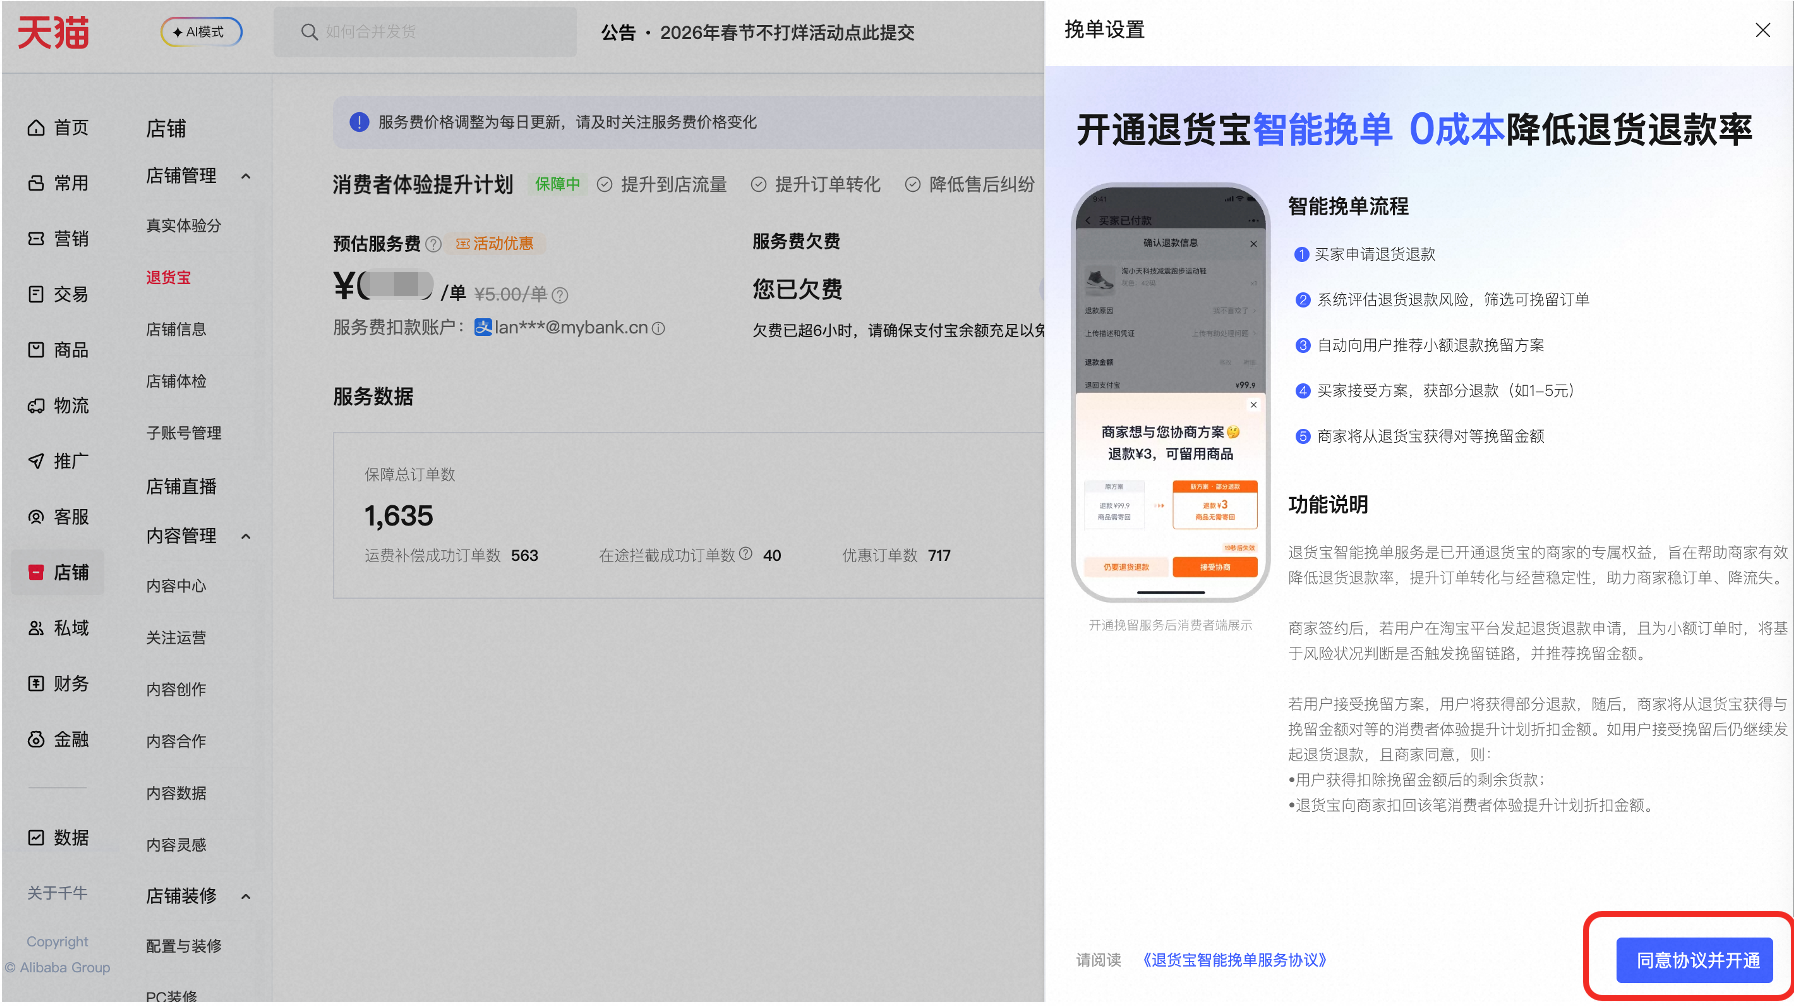This screenshot has width=1794, height=1006.
Task: Click the Alipay icon before account
Action: point(483,327)
